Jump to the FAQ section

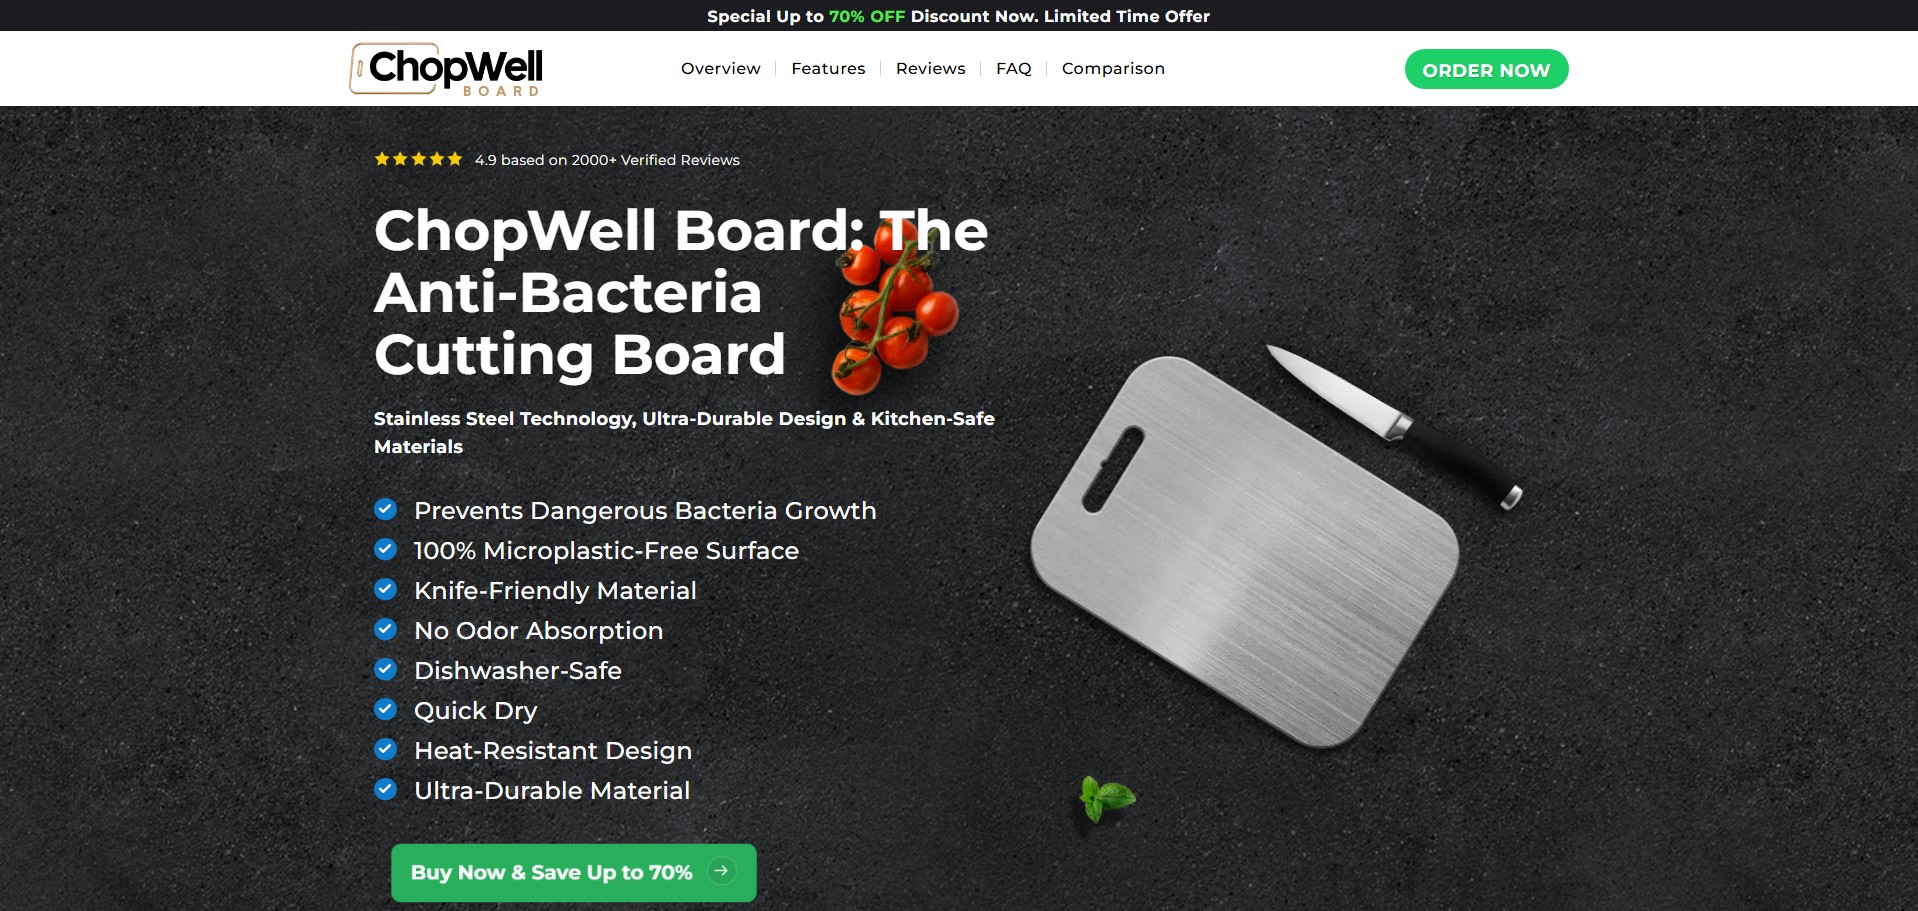(x=1013, y=68)
